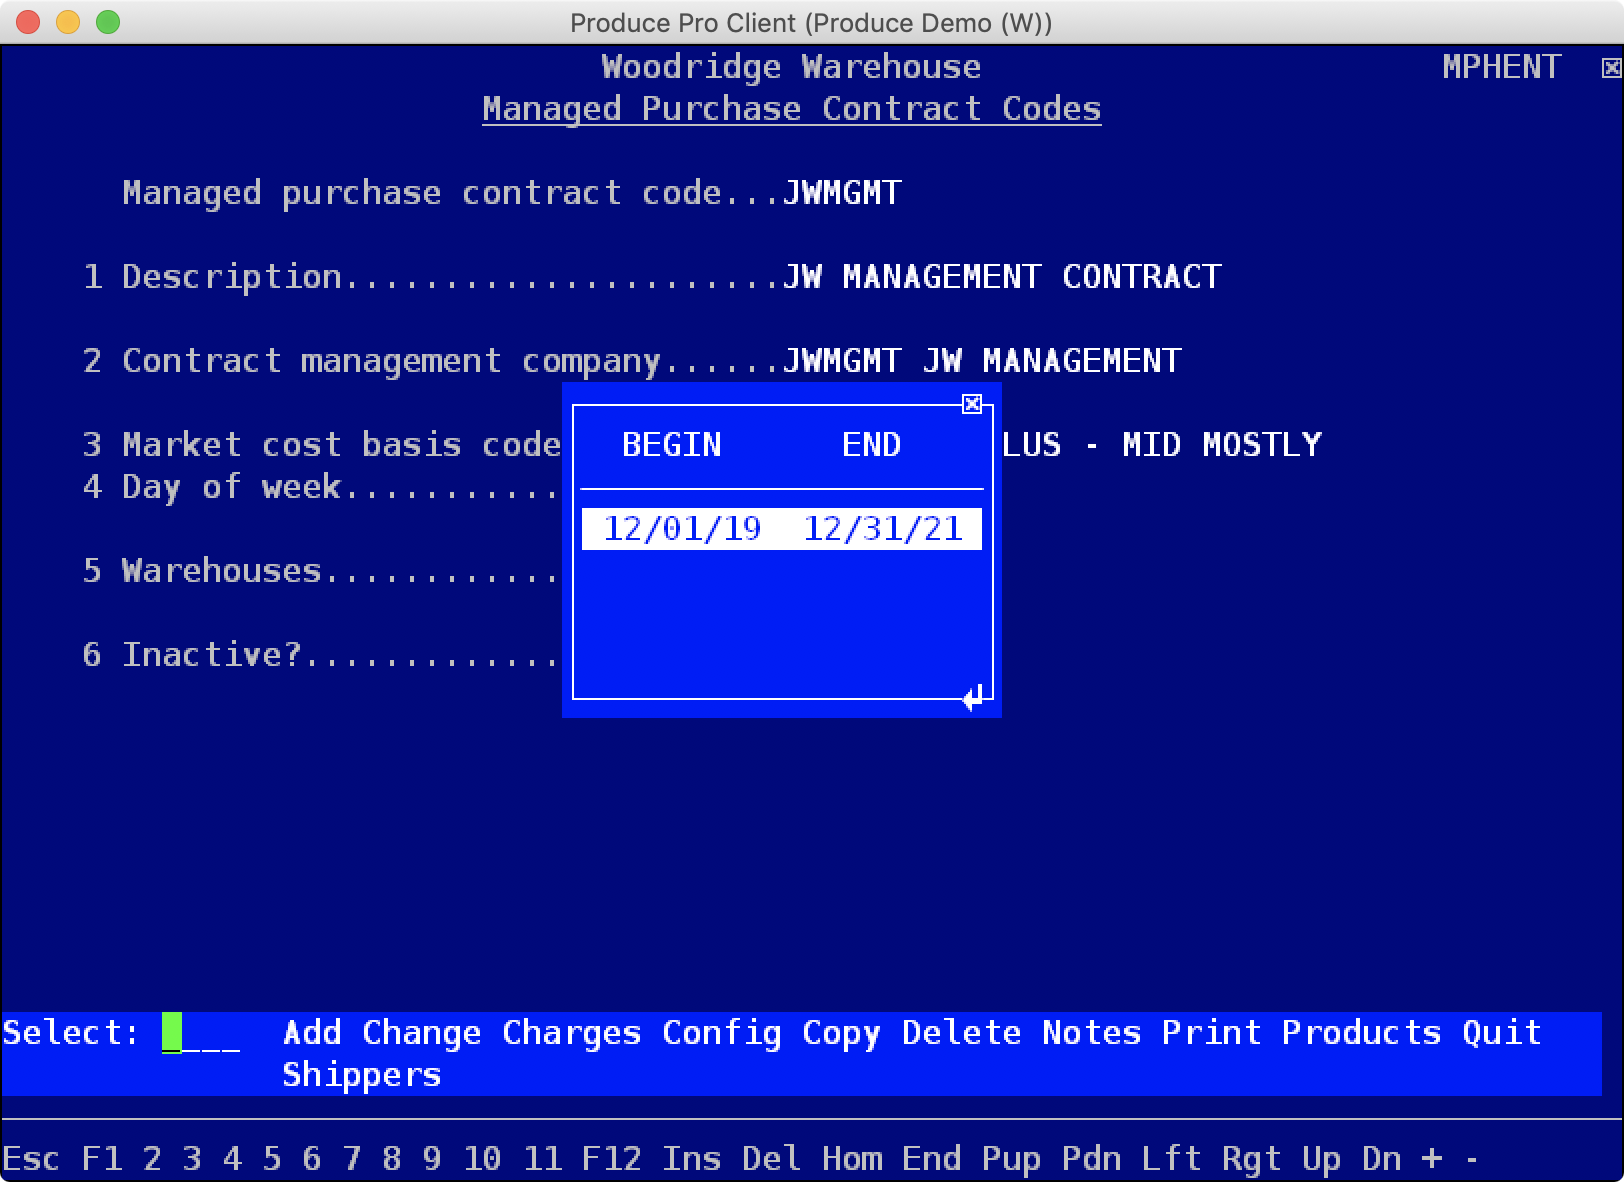The width and height of the screenshot is (1624, 1182).
Task: Close the BEGIN/END date popup
Action: coord(971,404)
